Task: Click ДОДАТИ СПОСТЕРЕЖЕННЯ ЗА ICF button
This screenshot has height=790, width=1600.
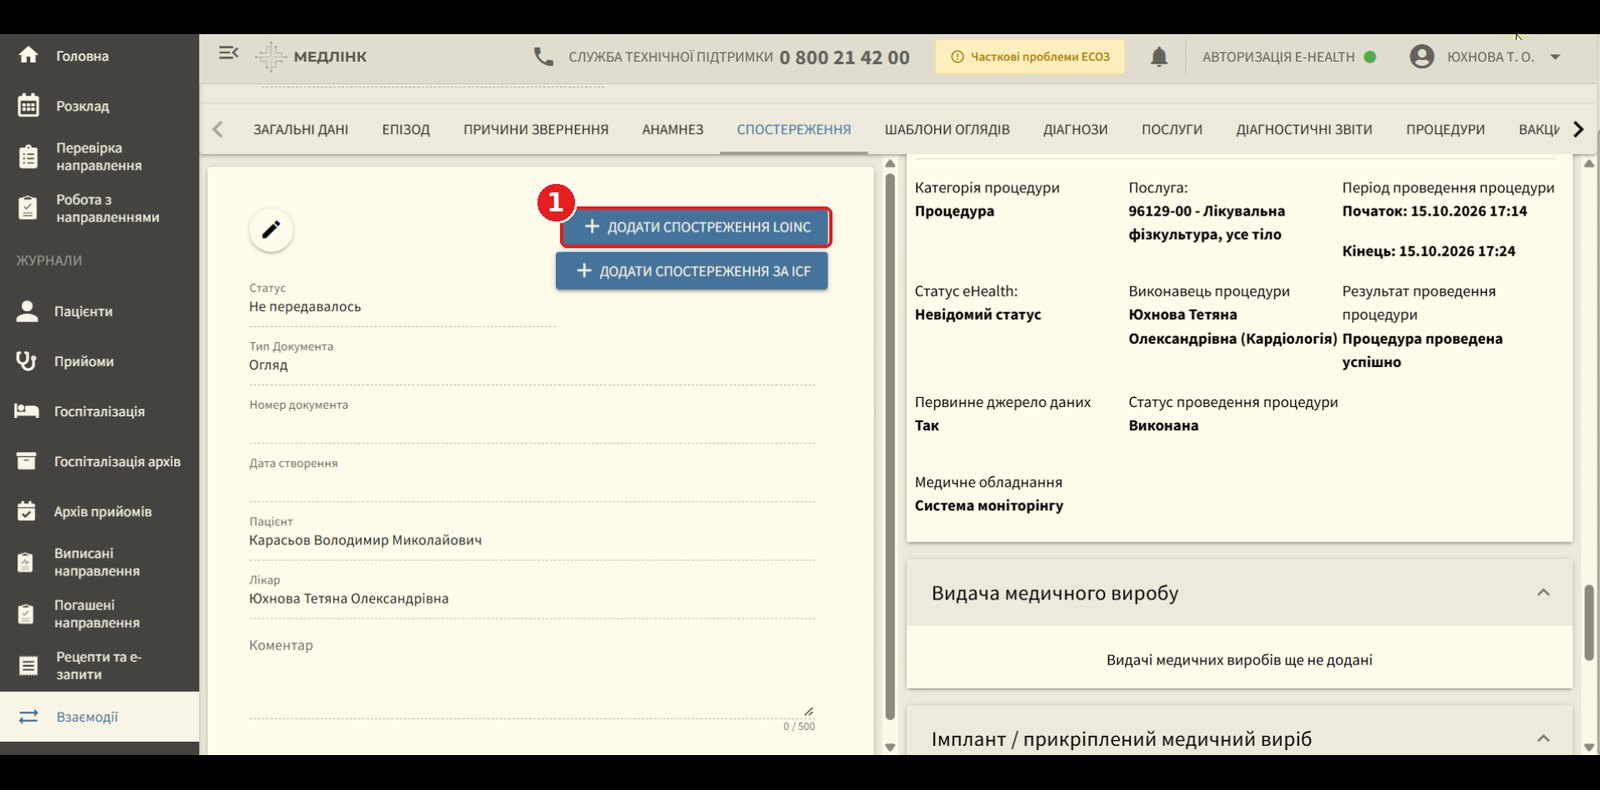Action: coord(692,271)
